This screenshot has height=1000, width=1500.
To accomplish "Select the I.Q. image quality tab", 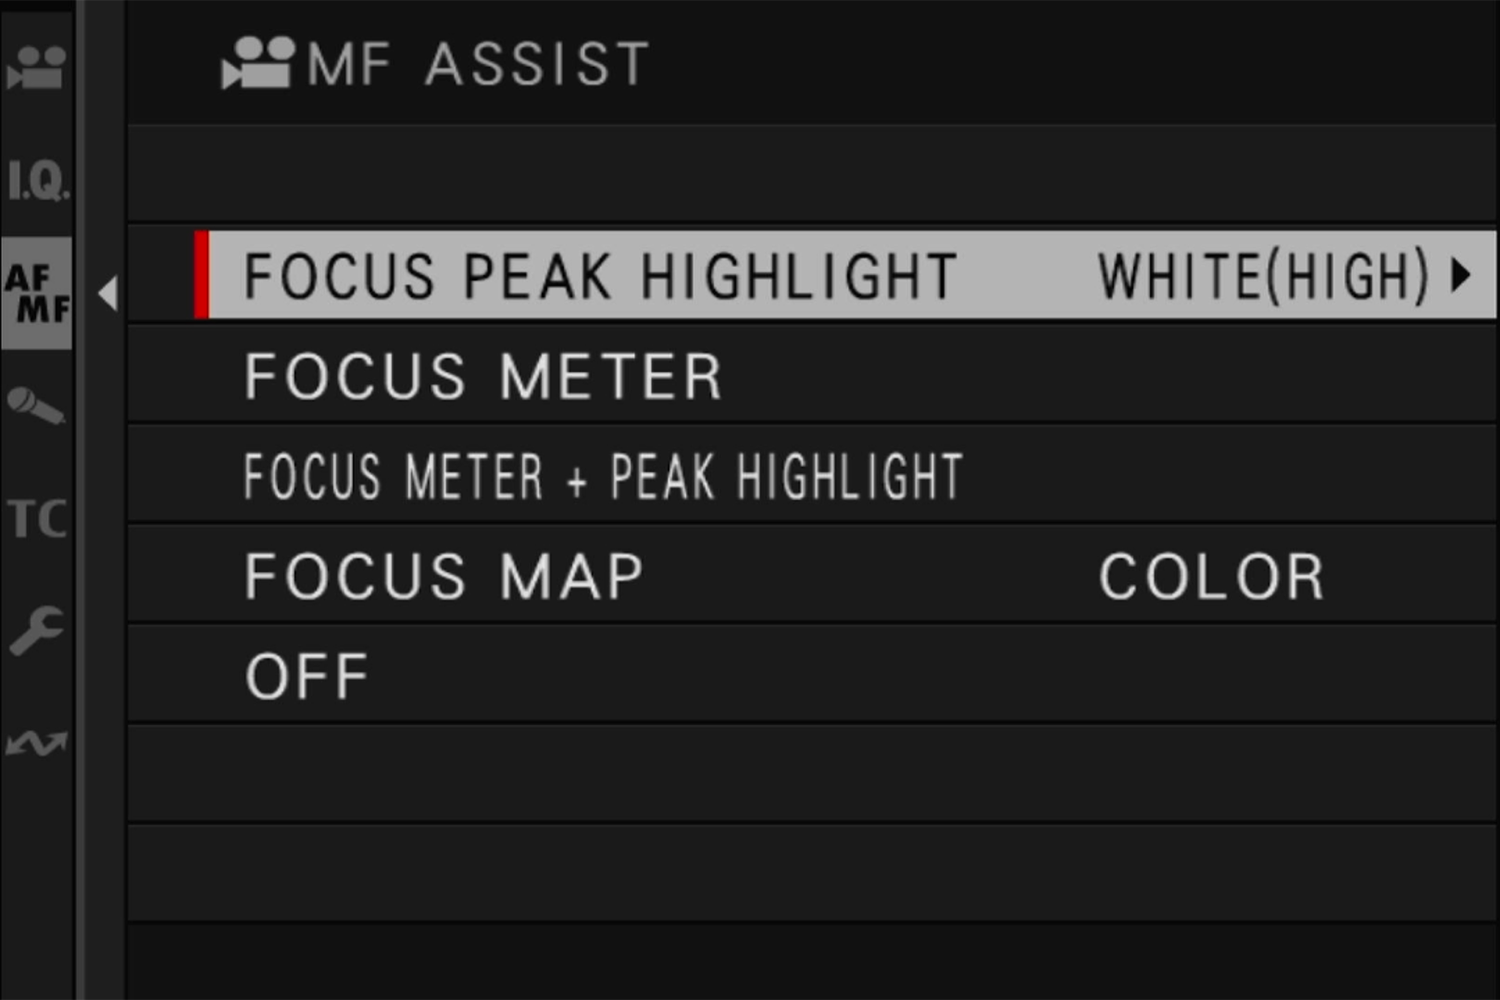I will pyautogui.click(x=38, y=181).
